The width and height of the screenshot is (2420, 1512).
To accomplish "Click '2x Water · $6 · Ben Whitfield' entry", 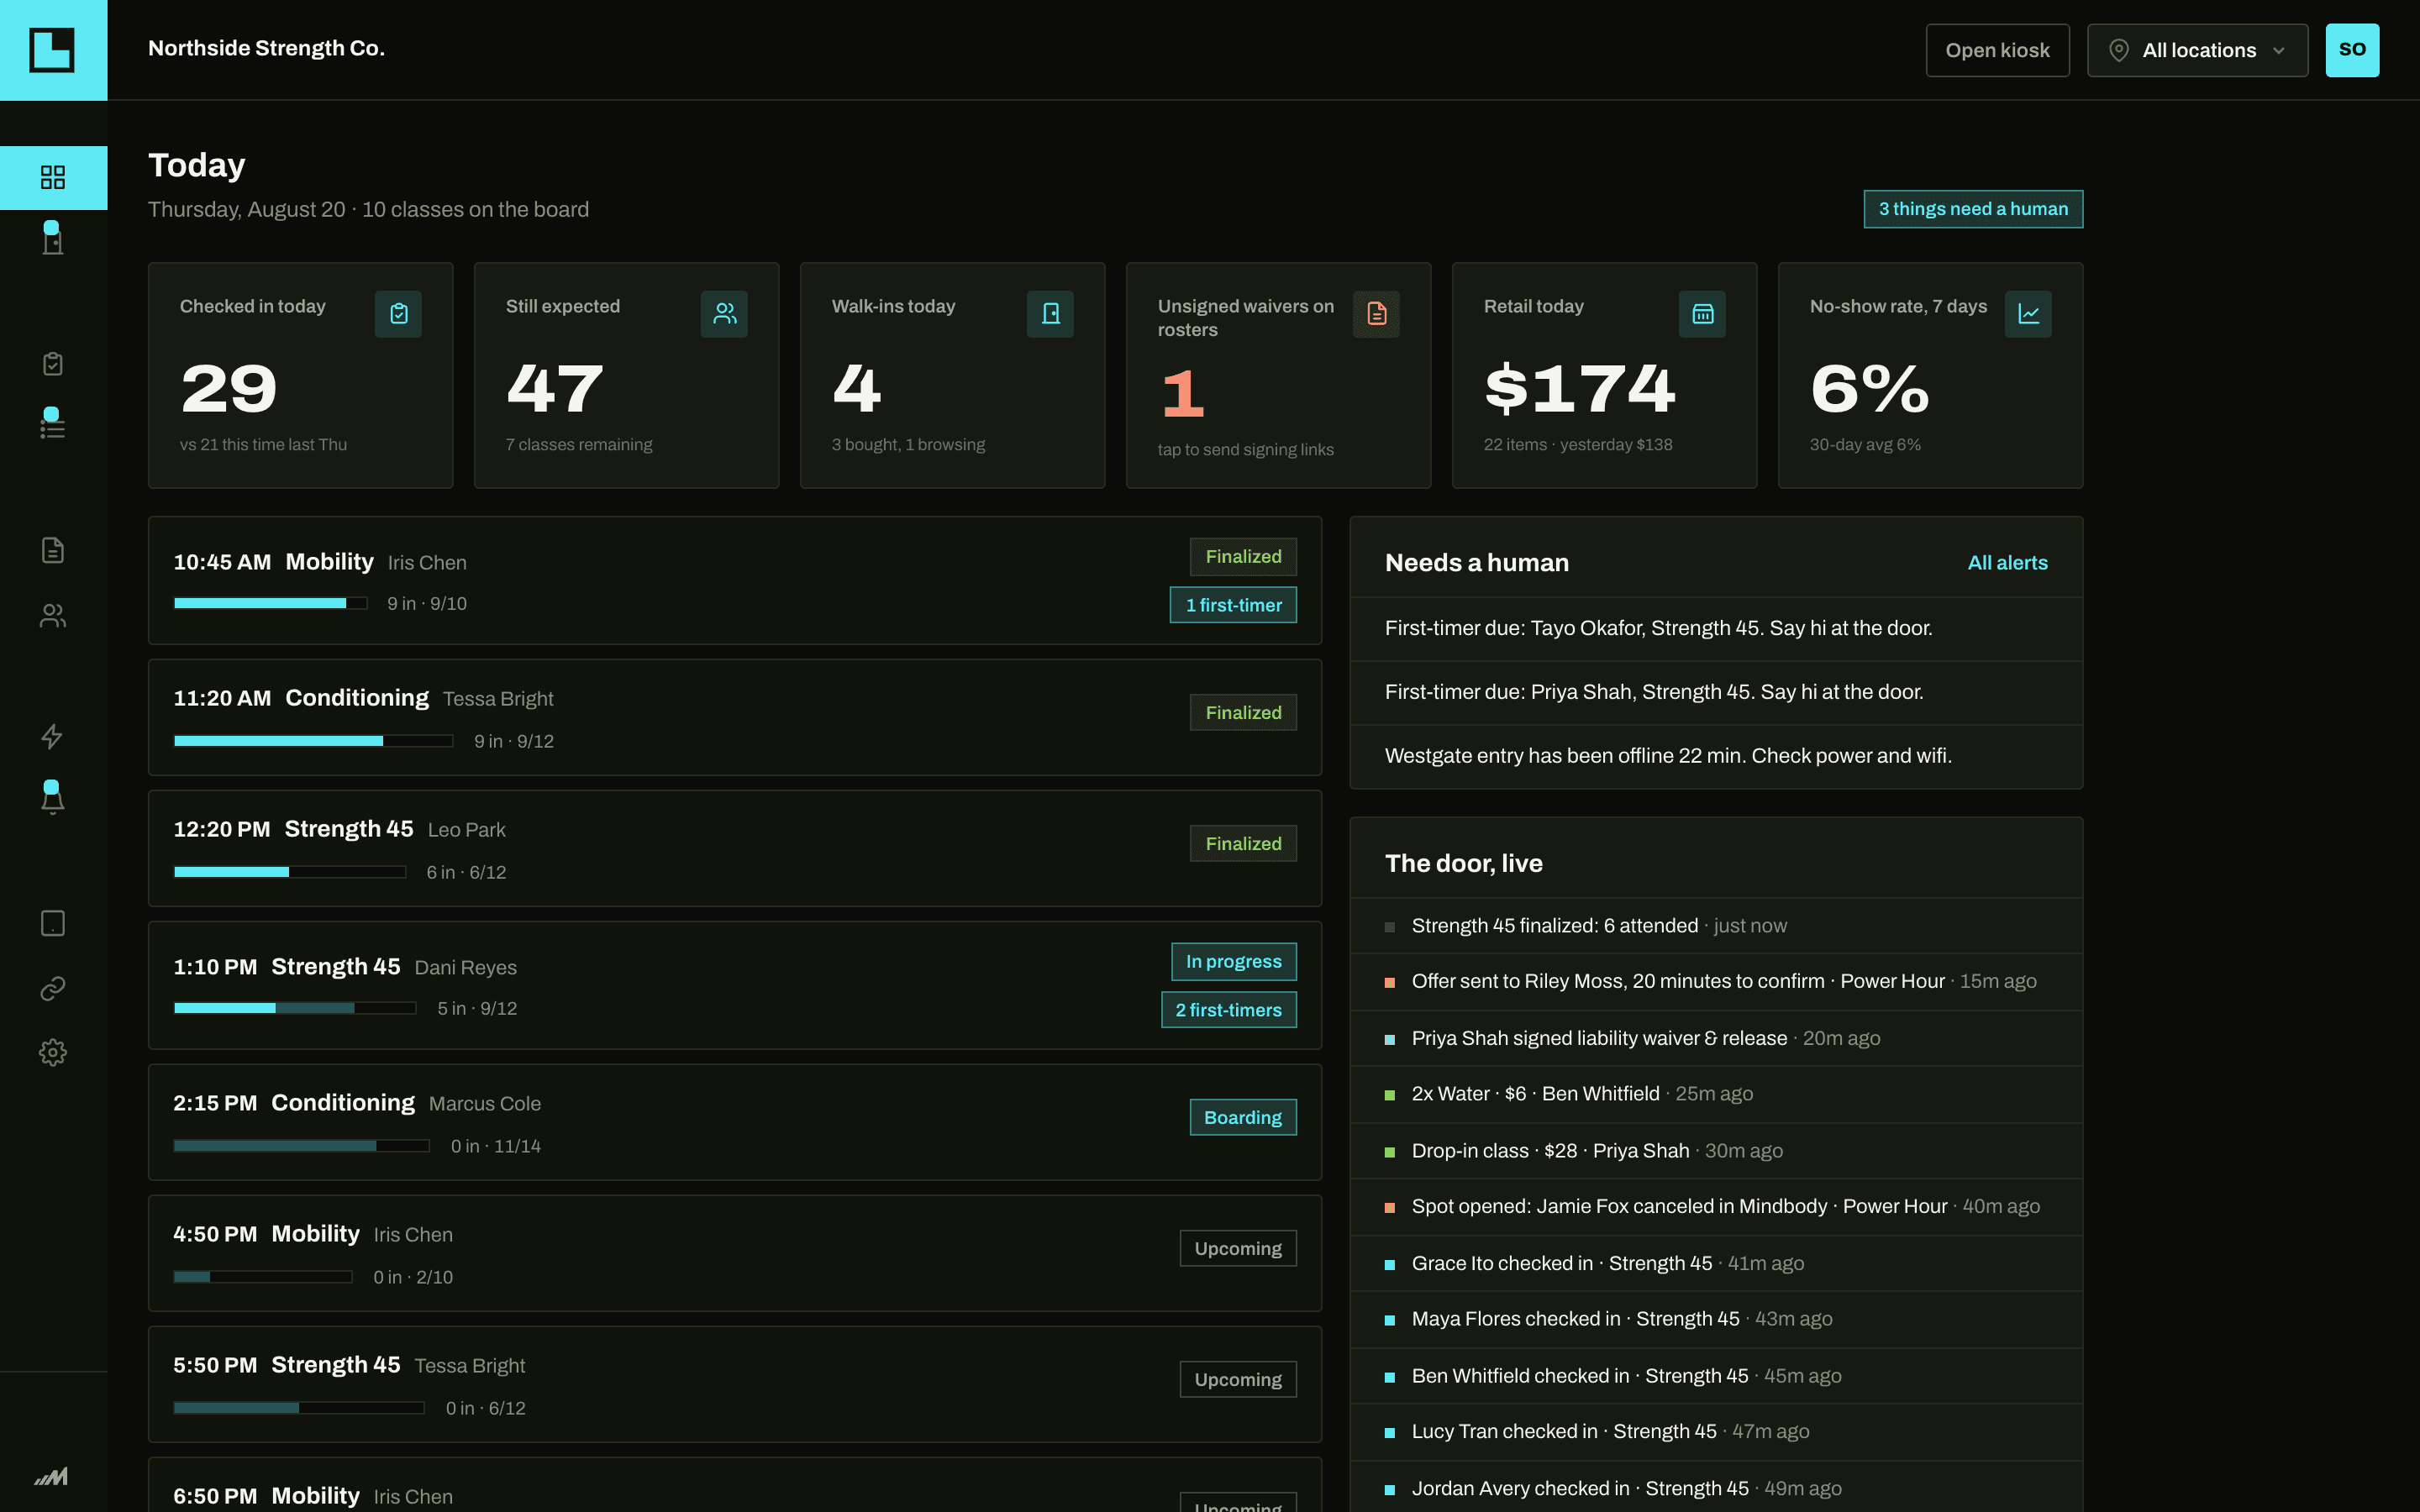I will pyautogui.click(x=1716, y=1094).
